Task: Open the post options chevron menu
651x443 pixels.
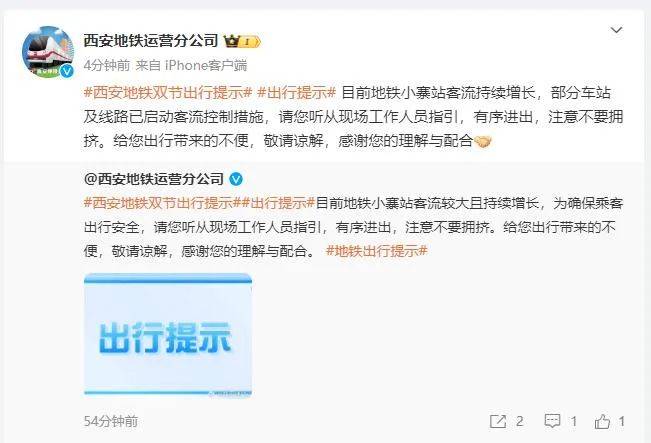Action: tap(616, 30)
